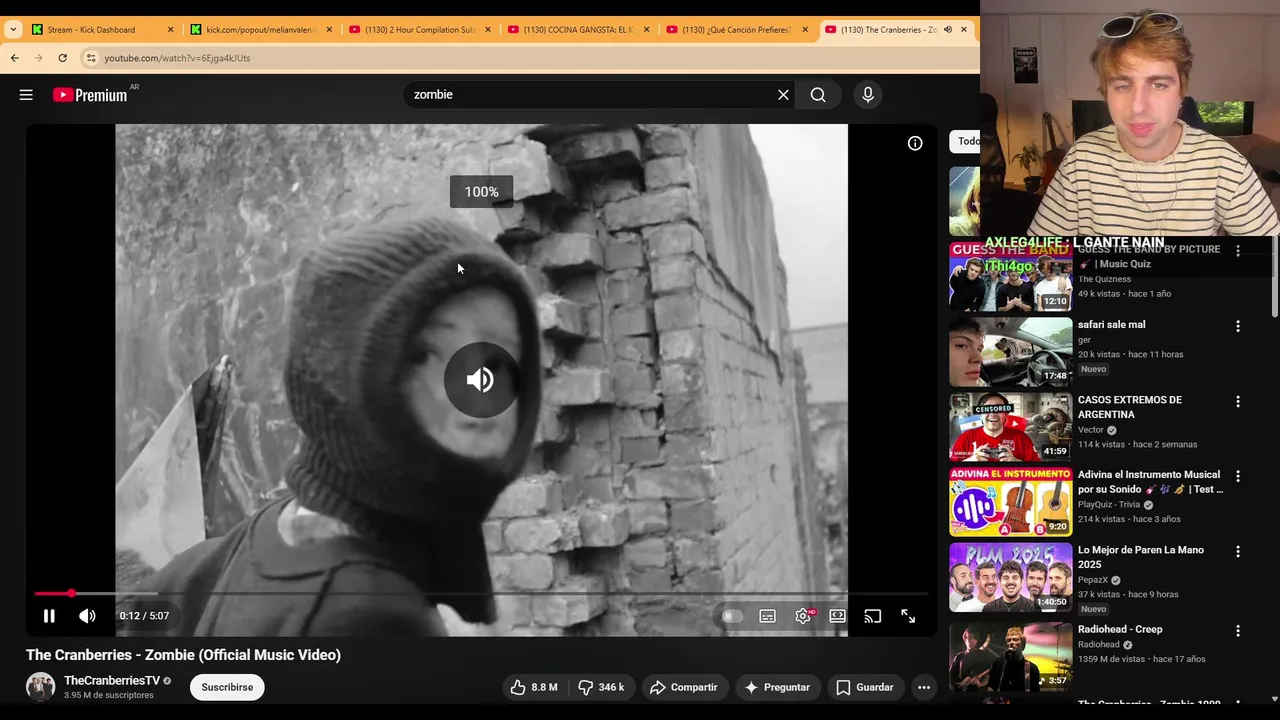Screen dimensions: 1280x720
Task: Toggle the autoplay switch in the player
Action: click(x=732, y=616)
